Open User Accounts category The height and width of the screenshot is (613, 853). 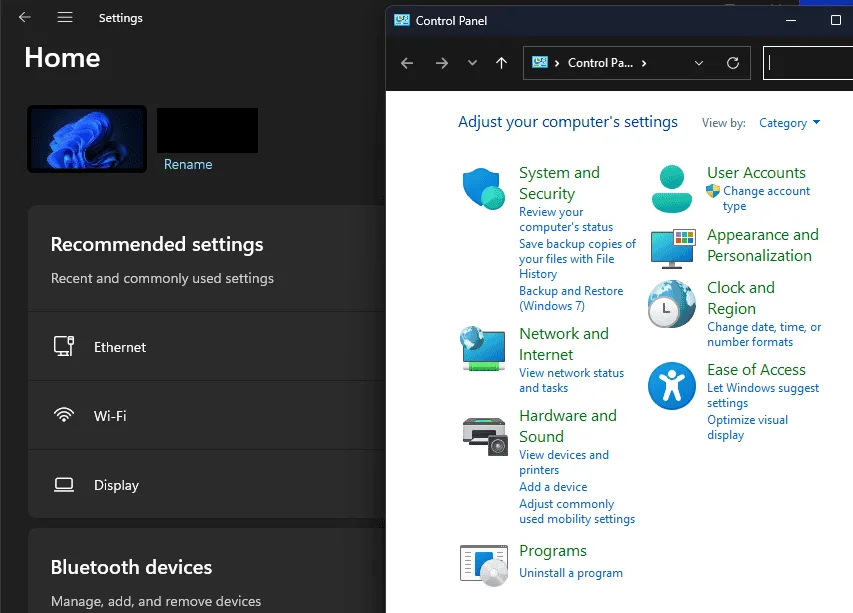[x=756, y=172]
